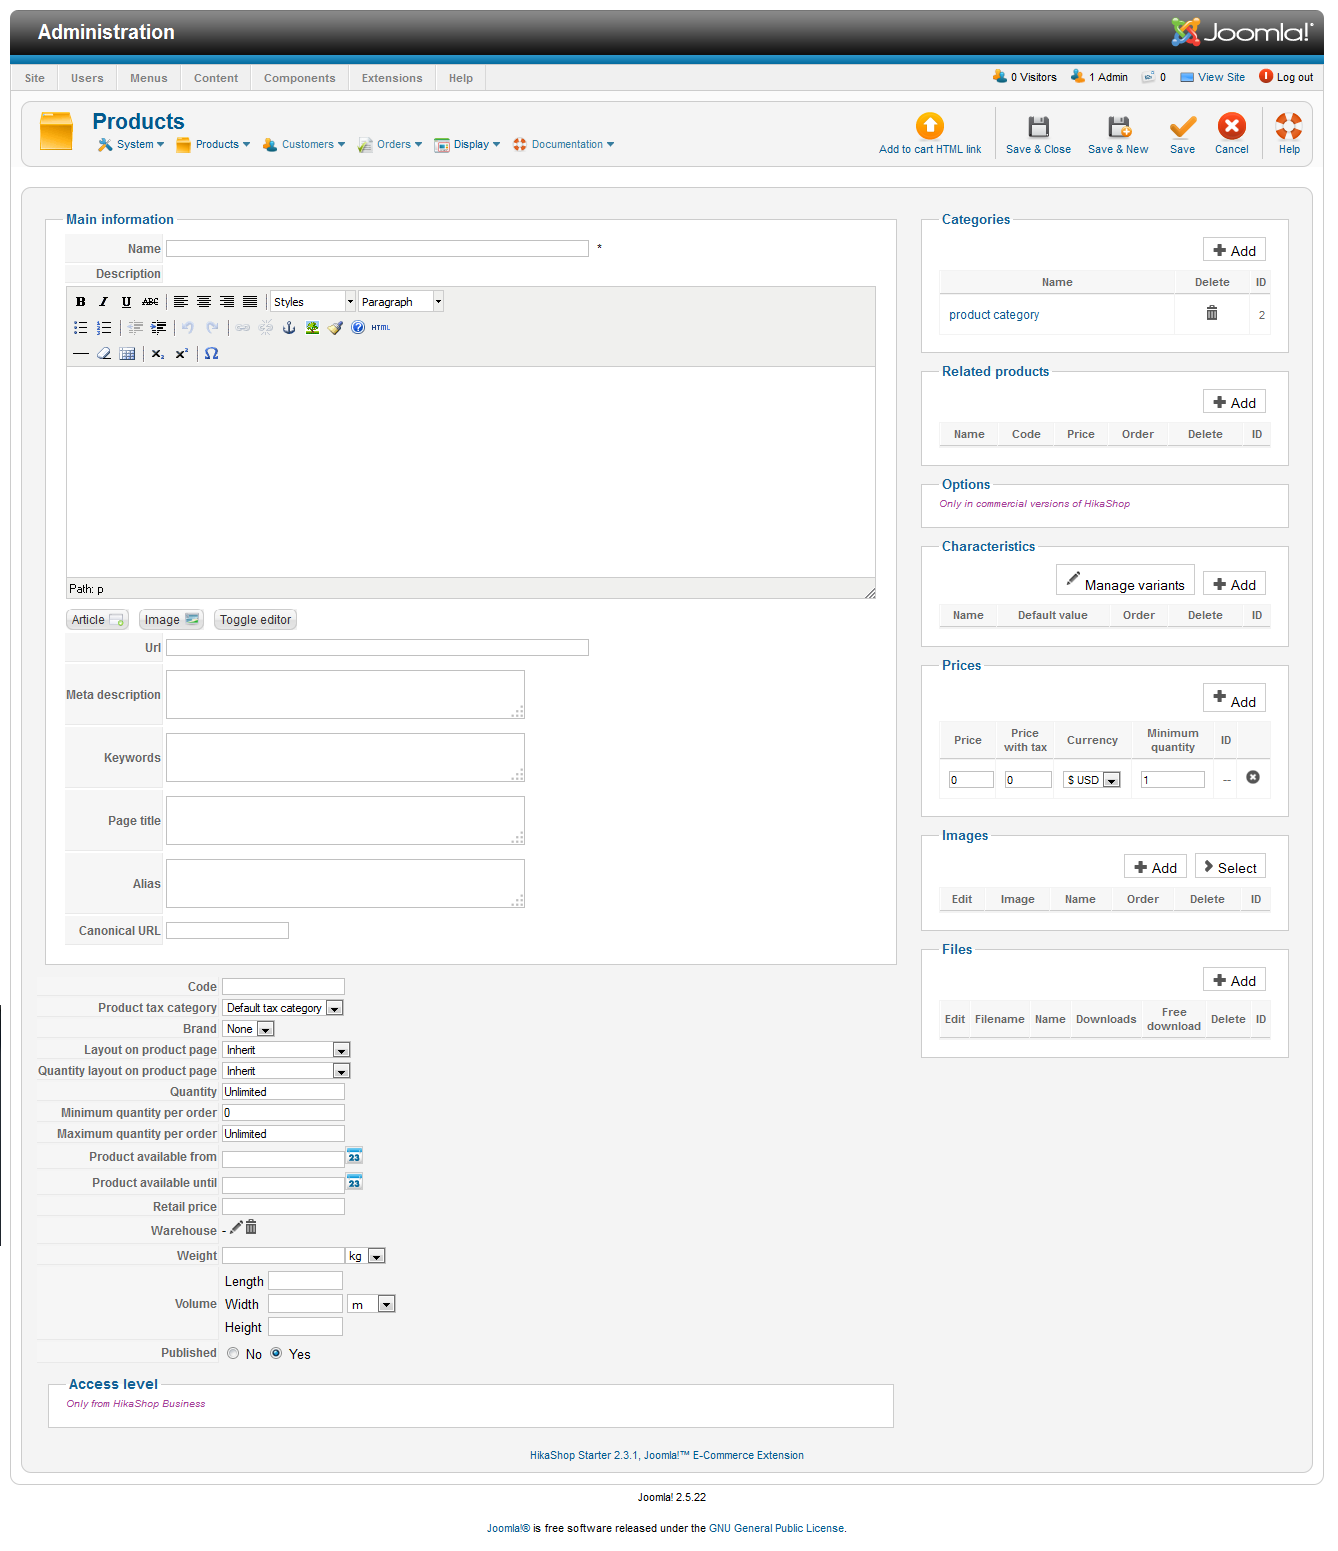Clean up messy code with the broom icon
The height and width of the screenshot is (1551, 1338).
tap(335, 328)
